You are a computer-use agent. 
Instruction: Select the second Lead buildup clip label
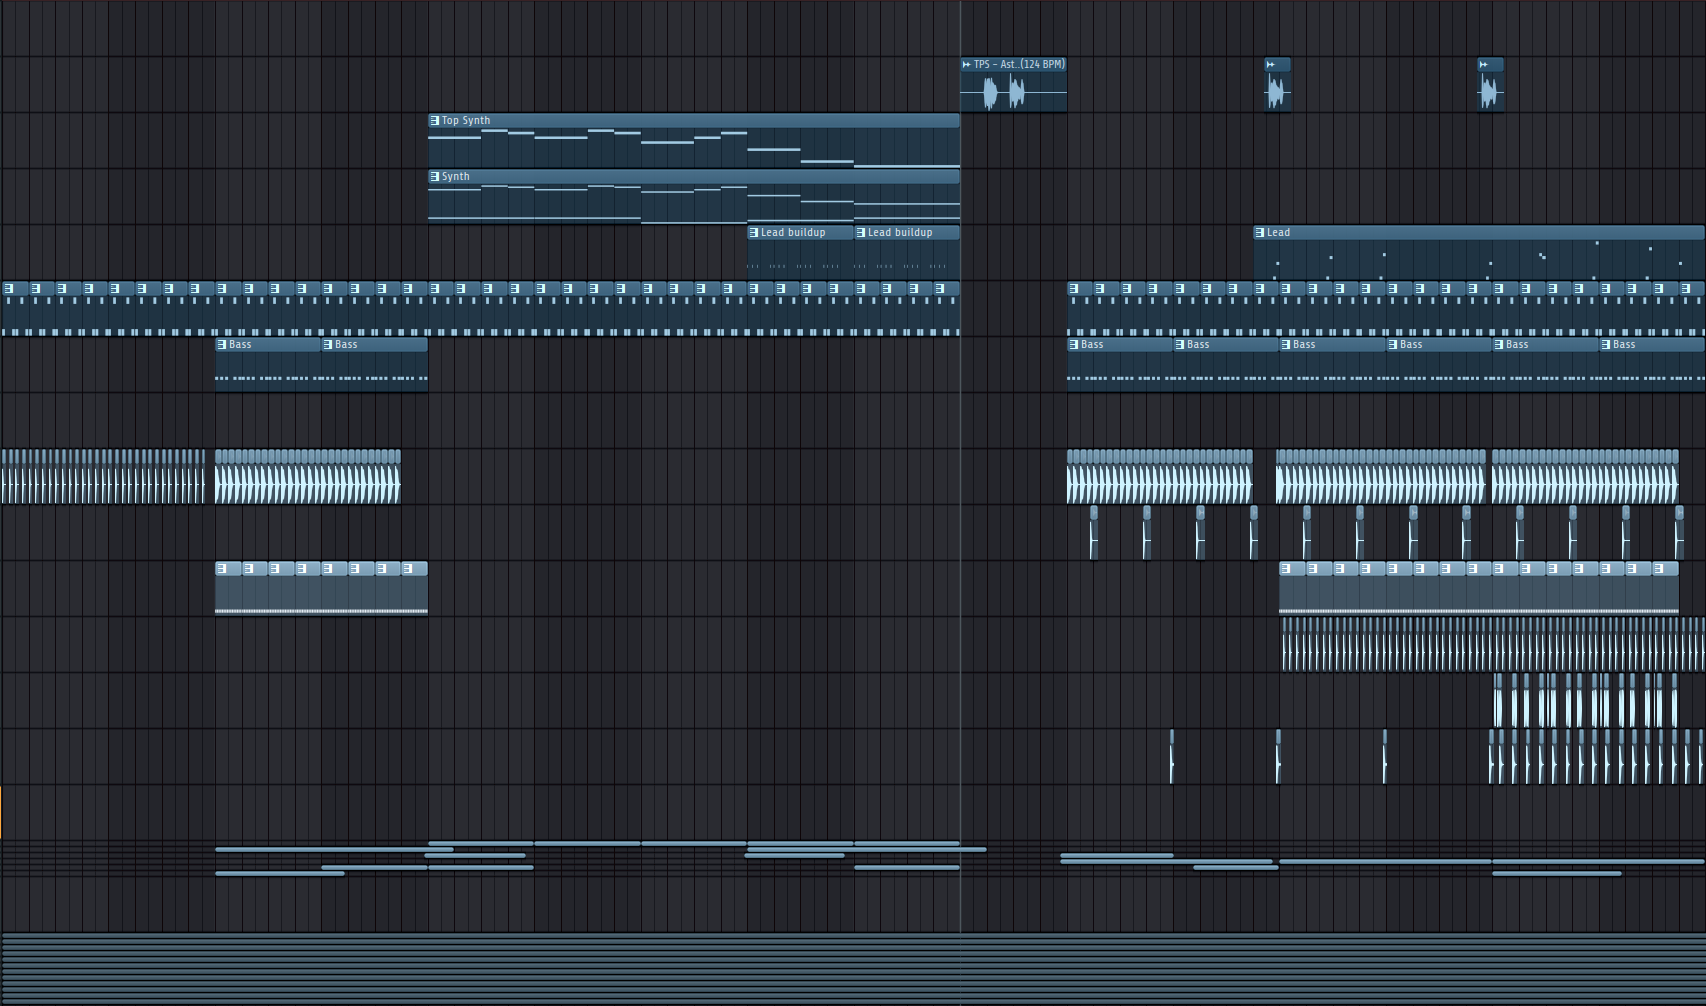coord(900,232)
